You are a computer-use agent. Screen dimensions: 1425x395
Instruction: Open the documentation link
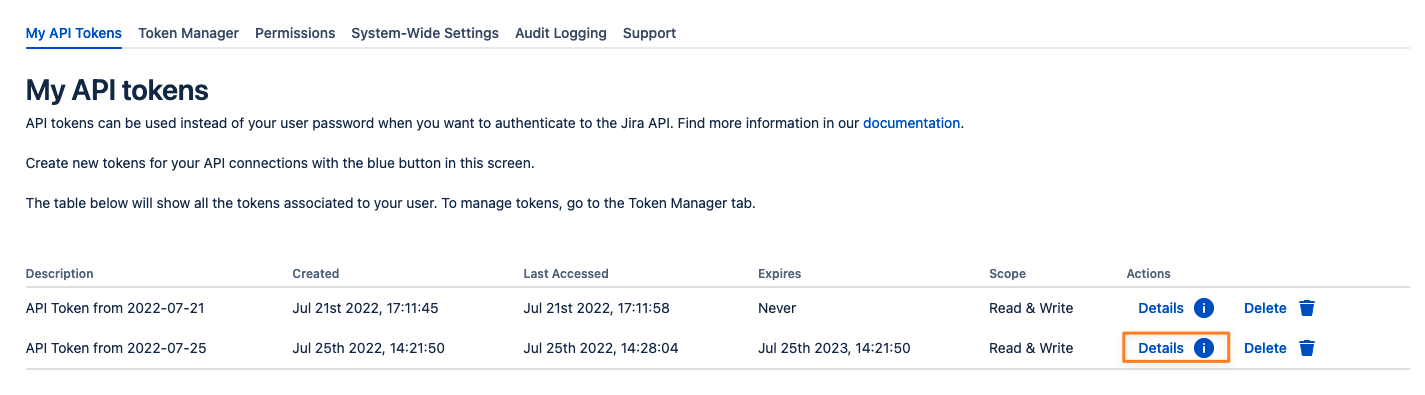click(x=911, y=123)
